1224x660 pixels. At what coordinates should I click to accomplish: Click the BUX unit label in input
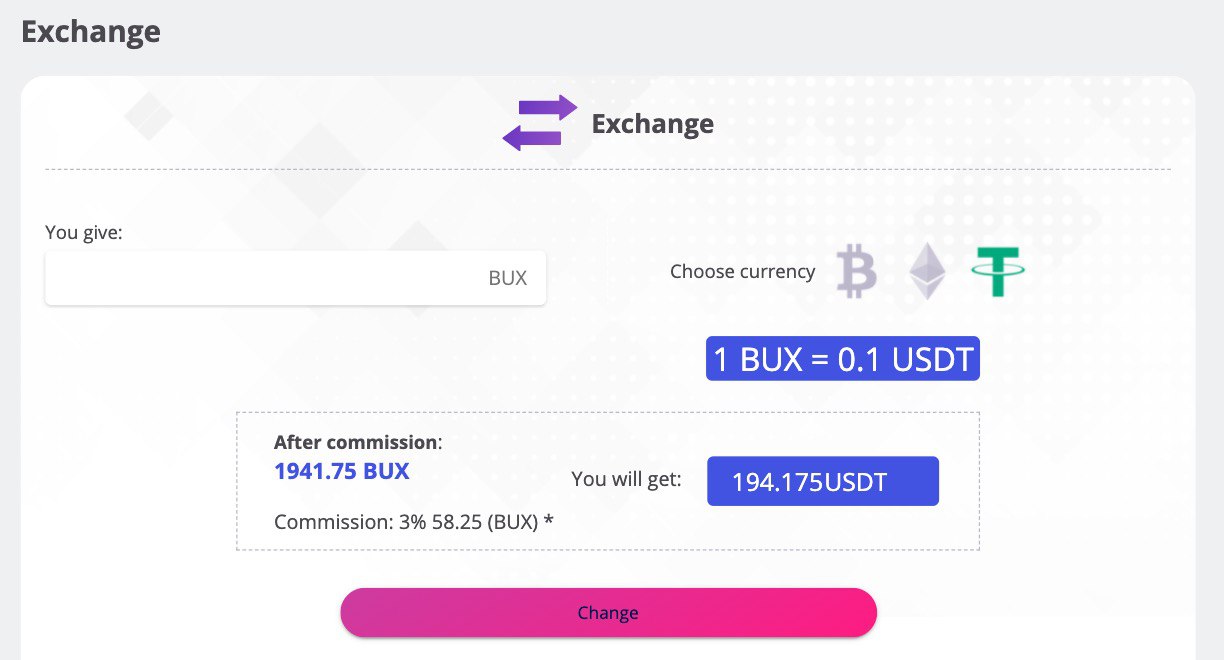point(507,278)
